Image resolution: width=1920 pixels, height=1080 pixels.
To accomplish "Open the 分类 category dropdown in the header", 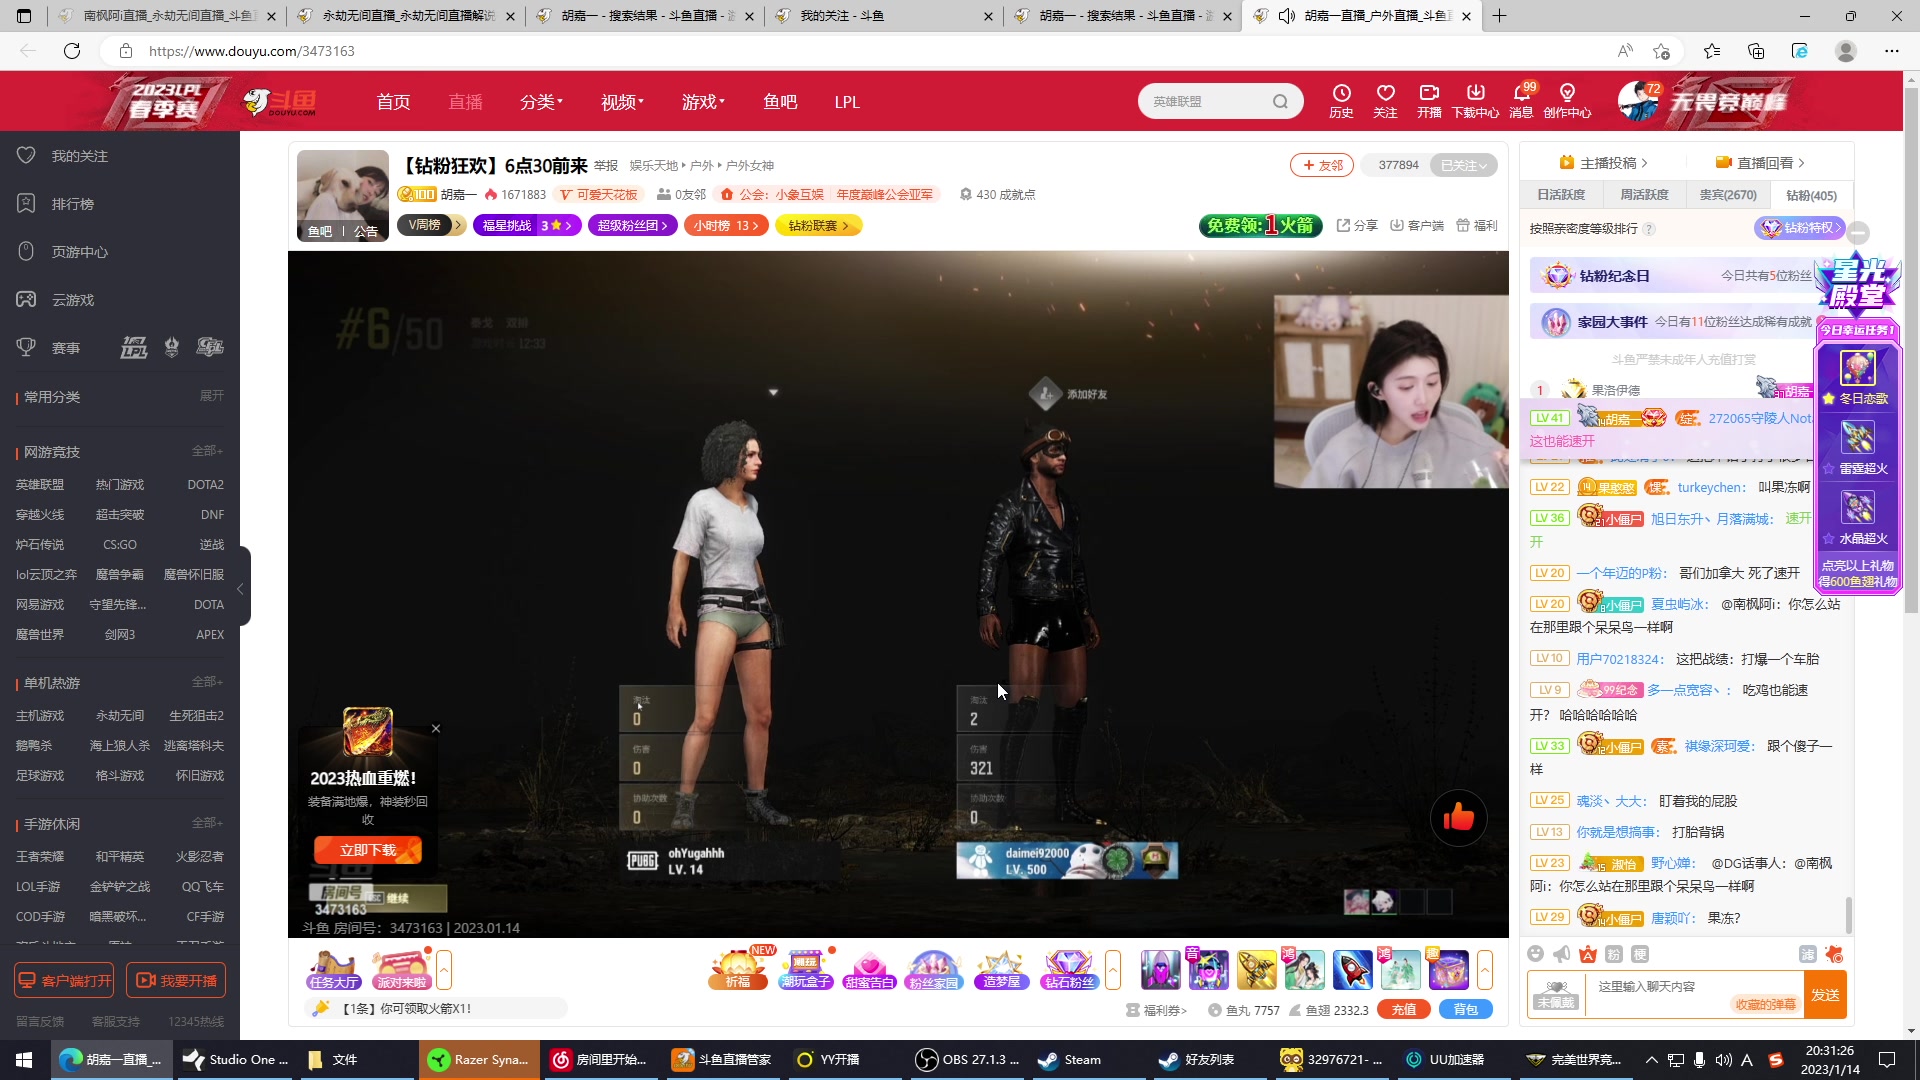I will 541,102.
